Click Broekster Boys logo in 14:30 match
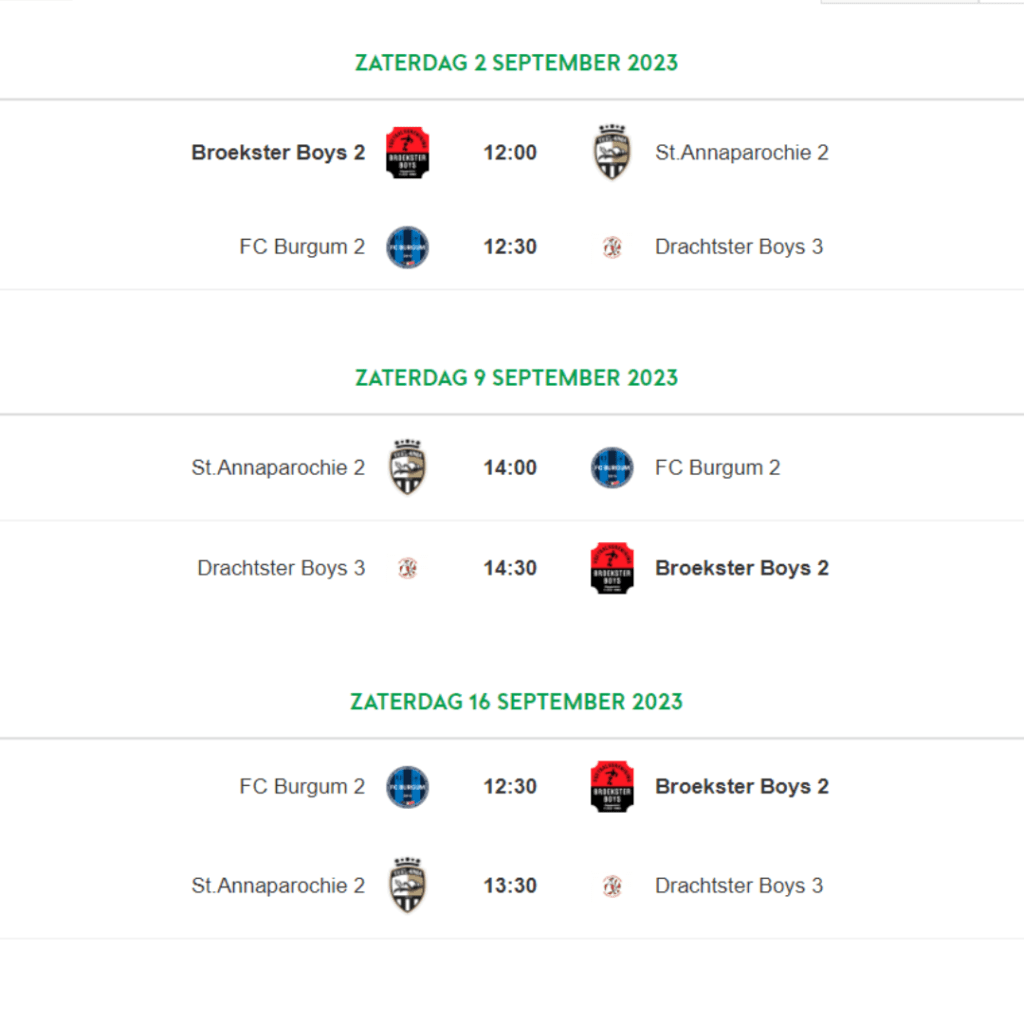This screenshot has width=1024, height=1024. 612,568
